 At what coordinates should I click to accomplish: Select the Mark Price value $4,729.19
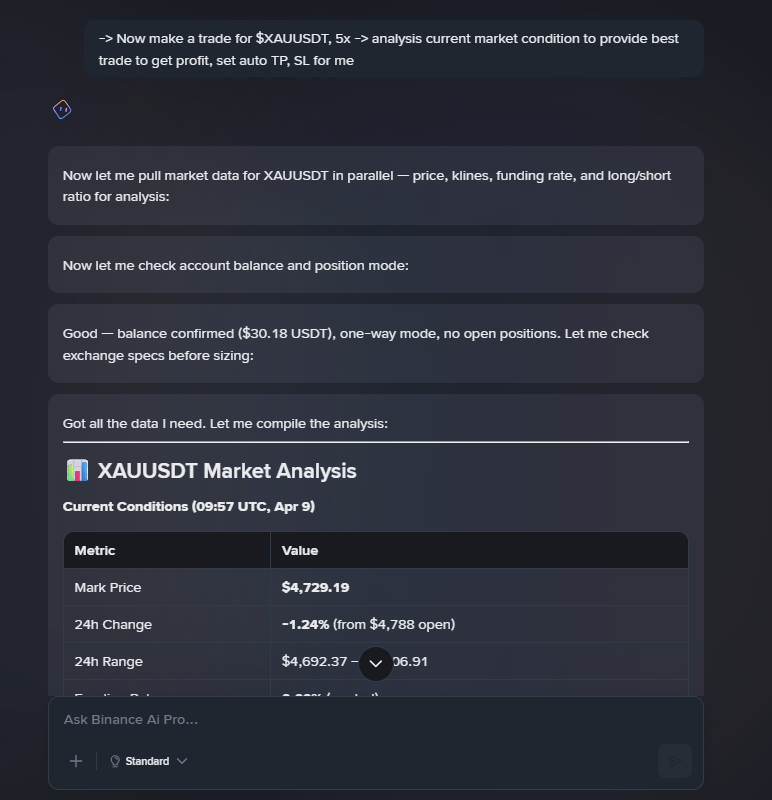(315, 587)
